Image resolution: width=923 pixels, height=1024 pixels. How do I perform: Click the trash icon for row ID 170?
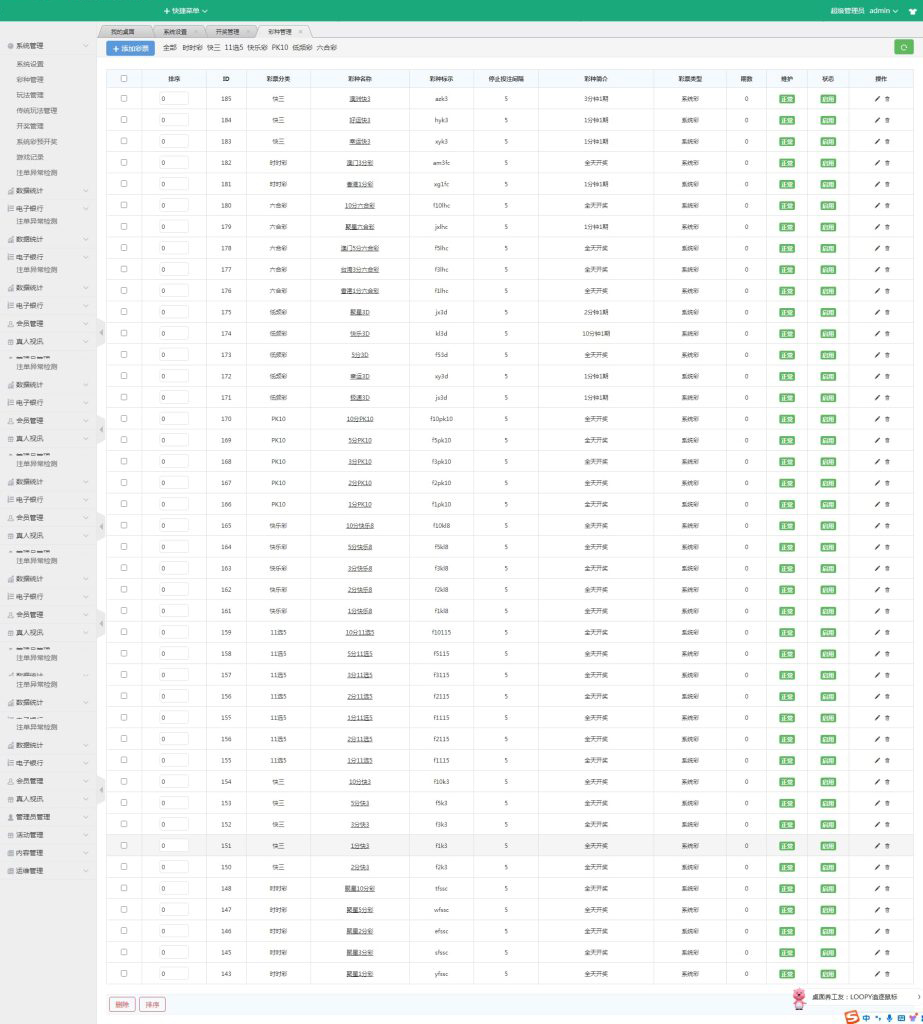(x=887, y=419)
